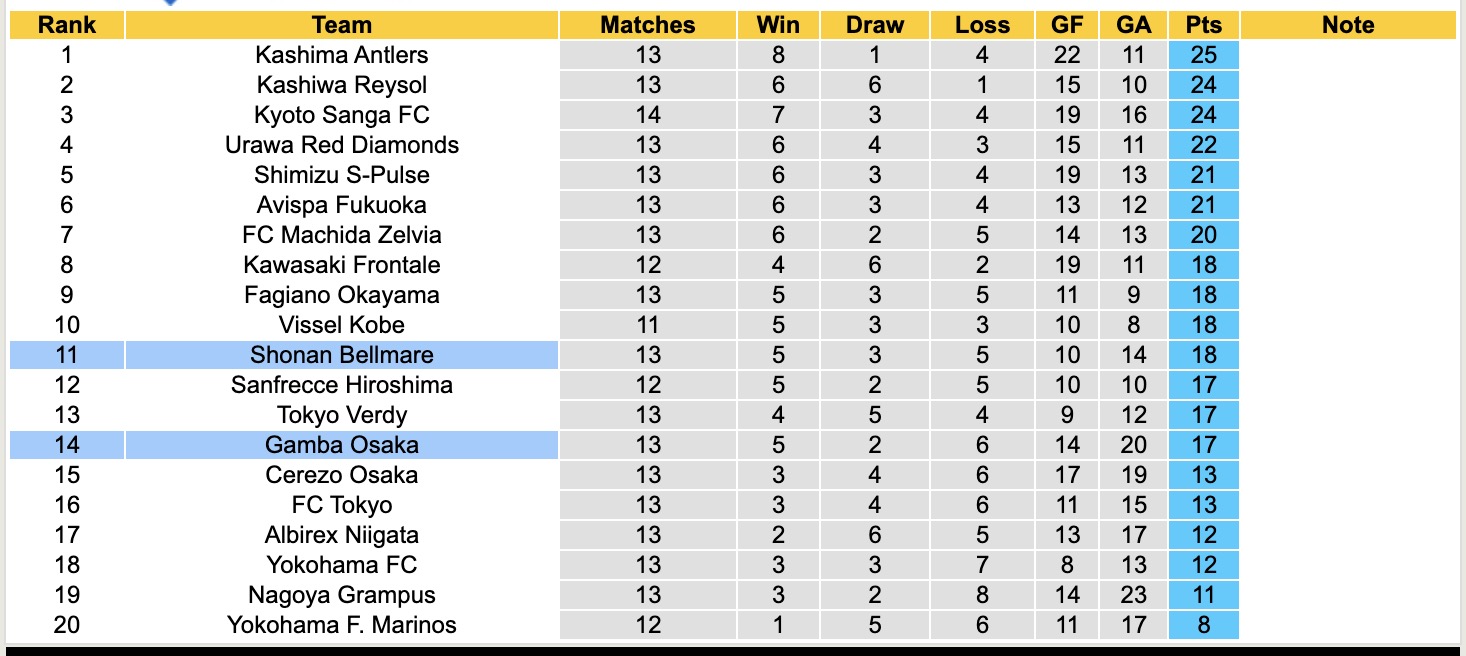Click the Team column header

click(x=341, y=25)
